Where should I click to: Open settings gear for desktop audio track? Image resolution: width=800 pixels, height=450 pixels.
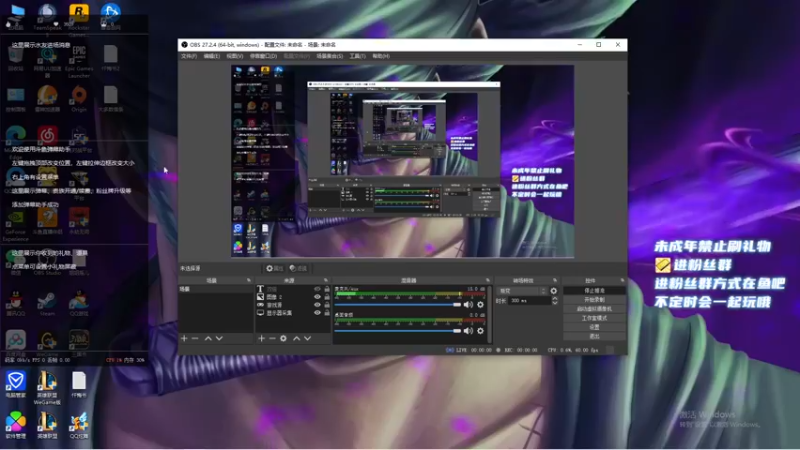click(480, 331)
